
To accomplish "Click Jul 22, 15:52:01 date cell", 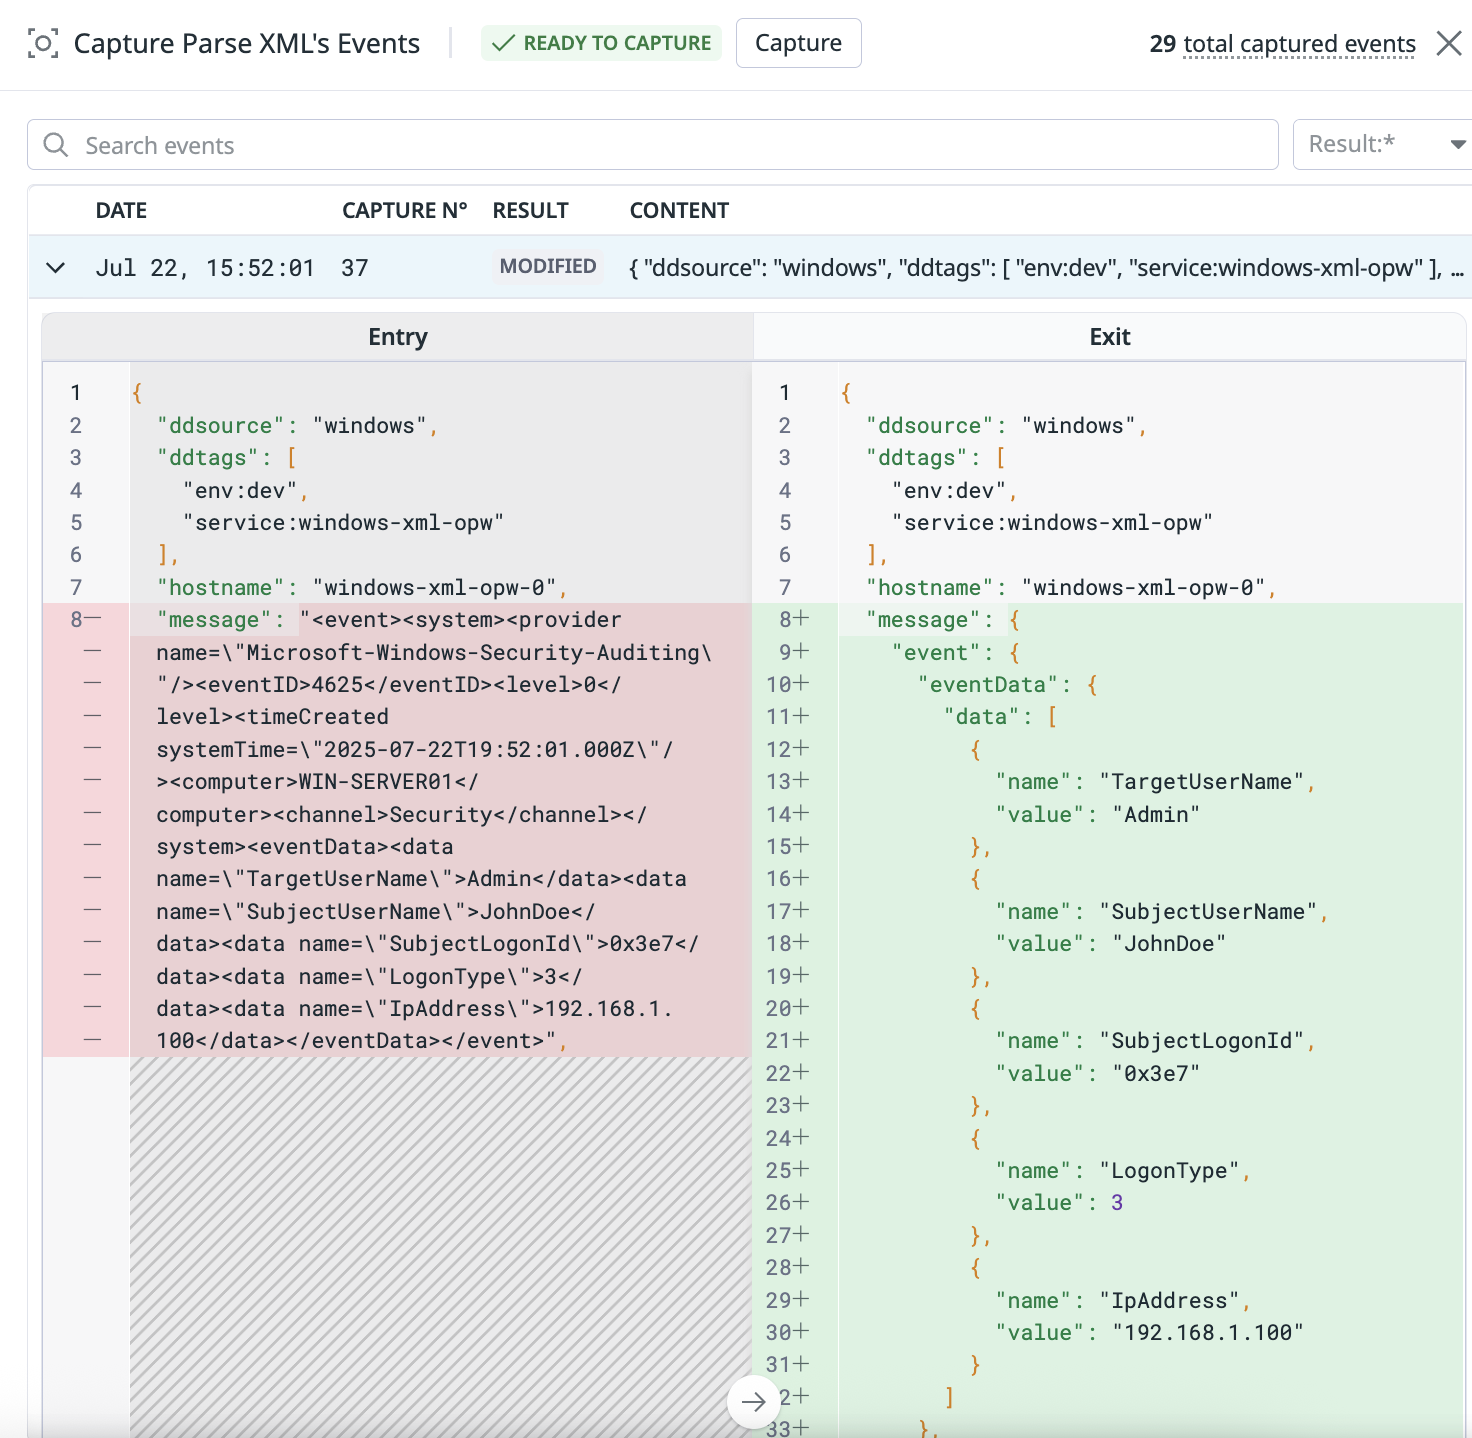I will (205, 268).
